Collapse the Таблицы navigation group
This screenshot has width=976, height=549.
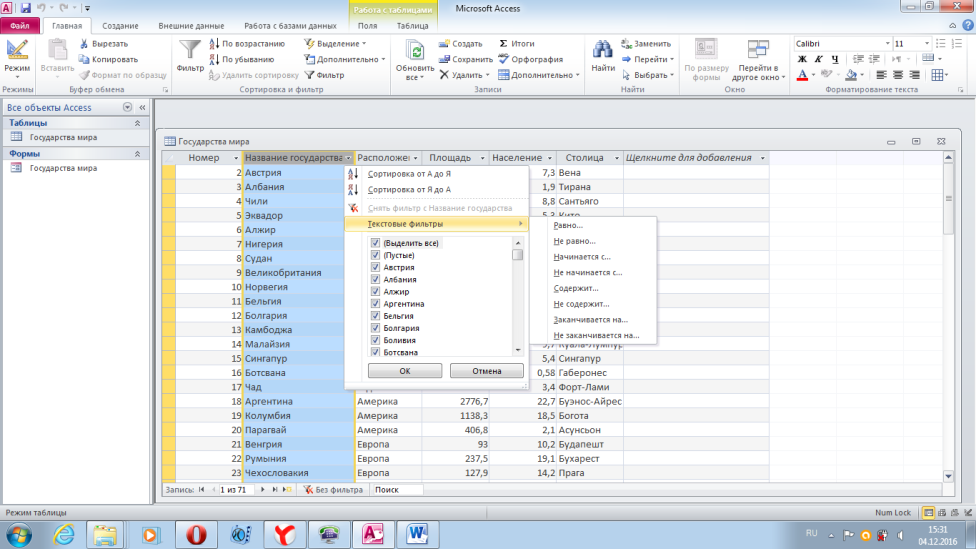[138, 123]
